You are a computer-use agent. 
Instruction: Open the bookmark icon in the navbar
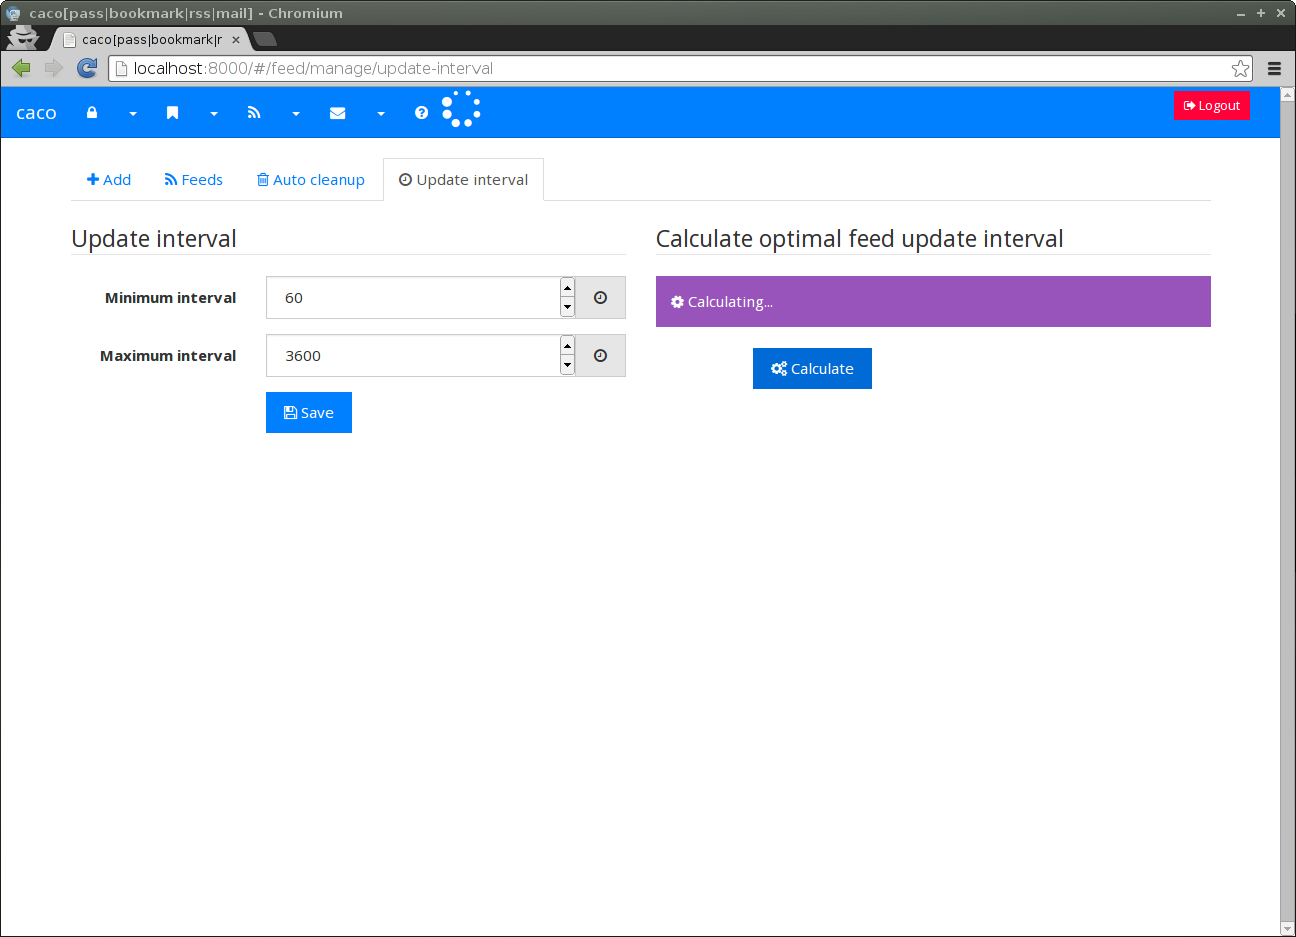point(172,113)
